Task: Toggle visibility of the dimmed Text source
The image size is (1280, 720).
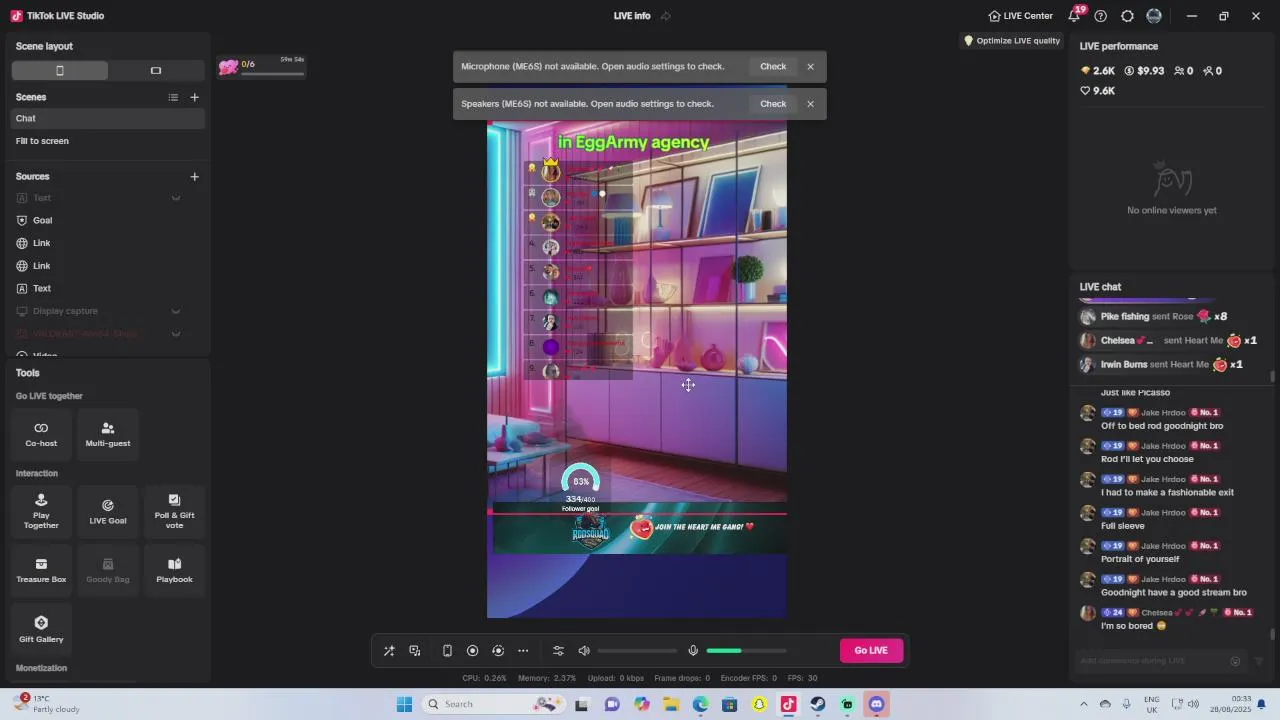Action: [176, 198]
